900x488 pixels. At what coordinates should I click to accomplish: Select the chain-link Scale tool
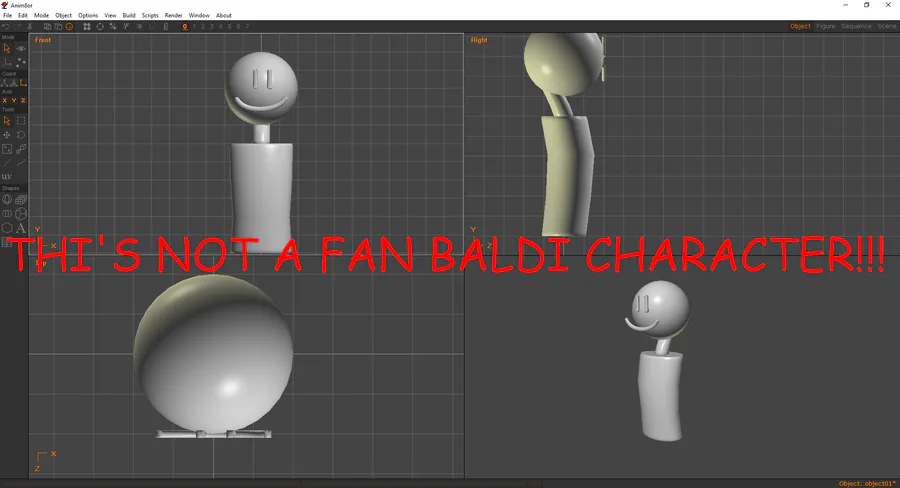tap(21, 149)
